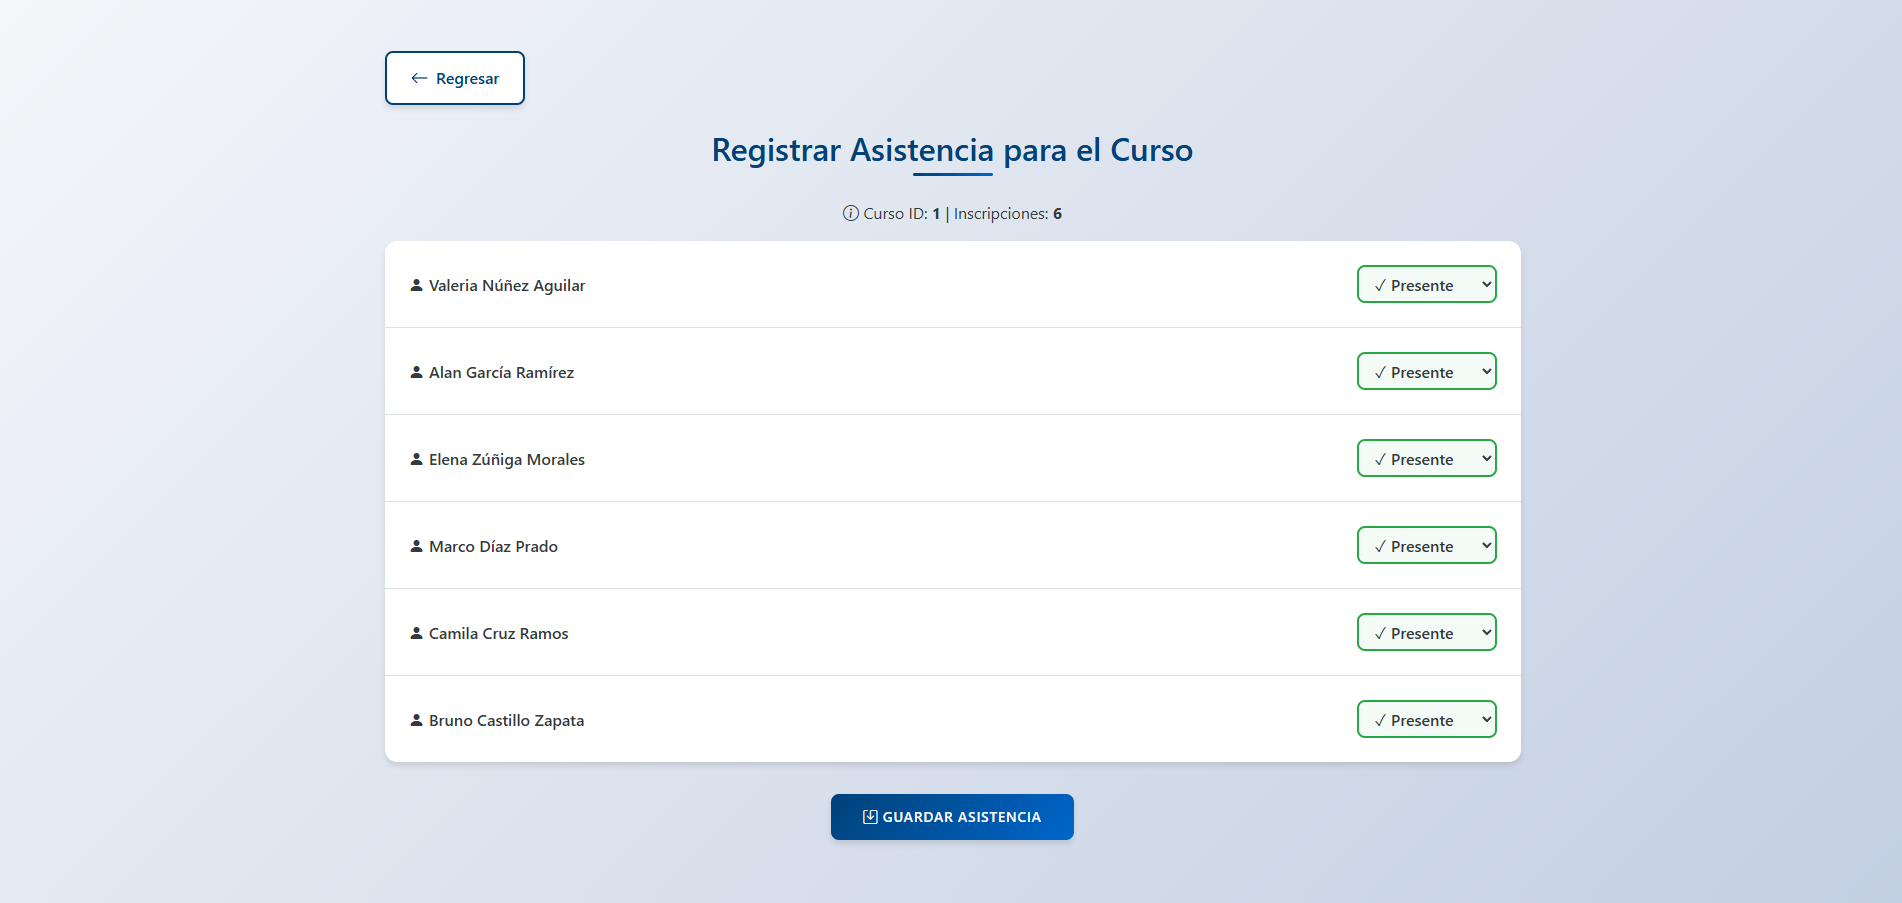Click the person icon beside Valeria Núñez Aguilar

click(416, 285)
